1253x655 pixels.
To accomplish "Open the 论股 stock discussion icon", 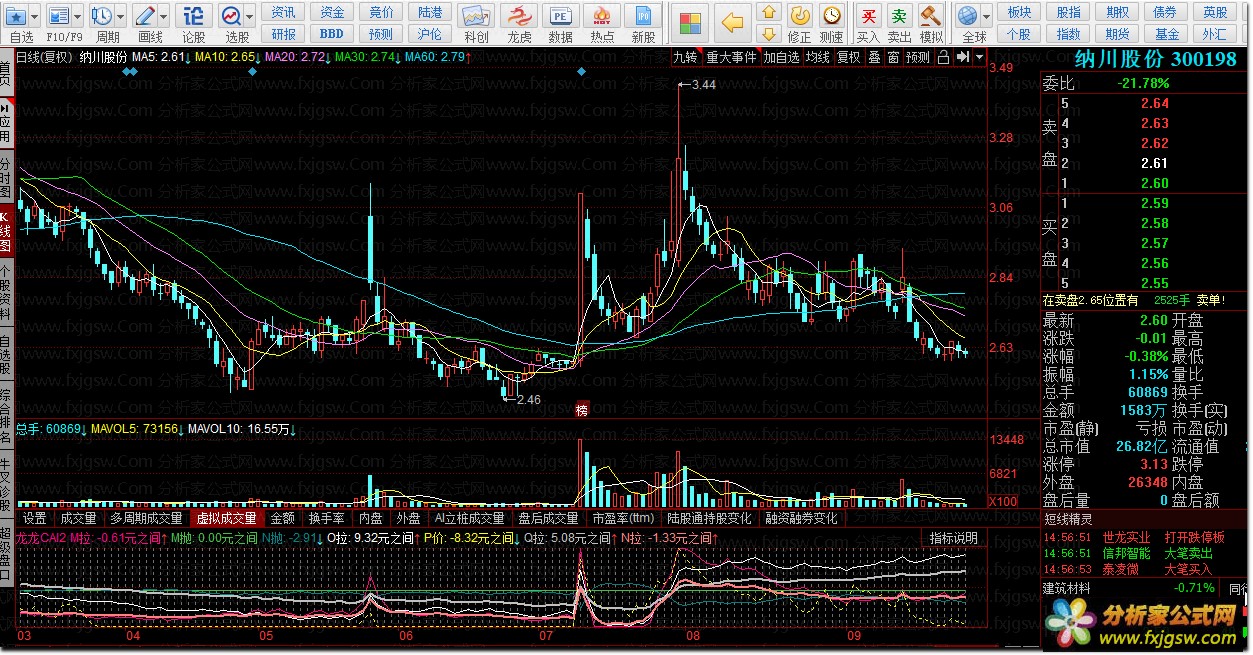I will (x=194, y=16).
